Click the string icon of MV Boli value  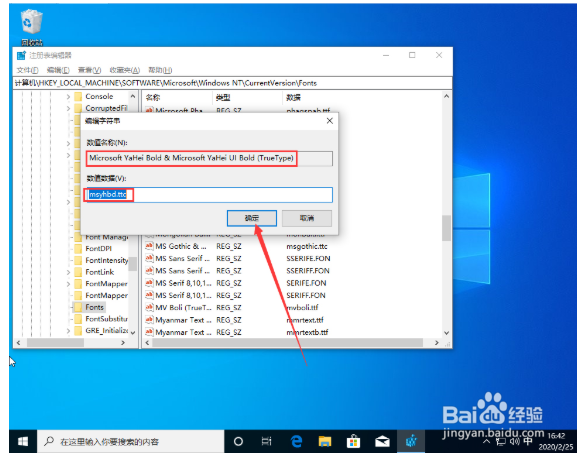pos(149,307)
